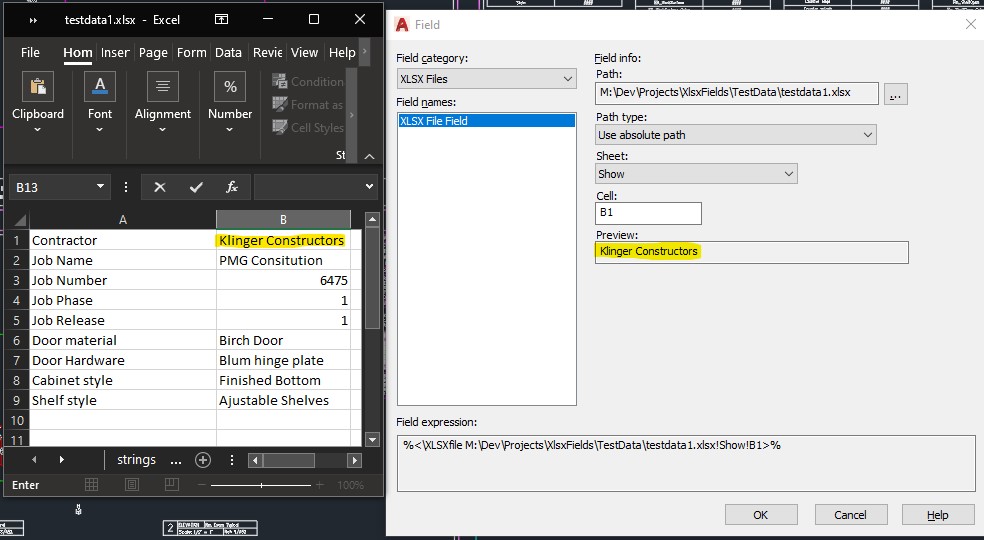The image size is (984, 540).
Task: Switch to the Page Layout ribbon tab
Action: click(153, 53)
